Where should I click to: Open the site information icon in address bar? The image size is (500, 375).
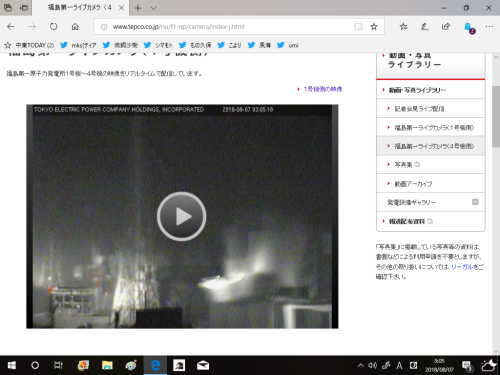104,27
